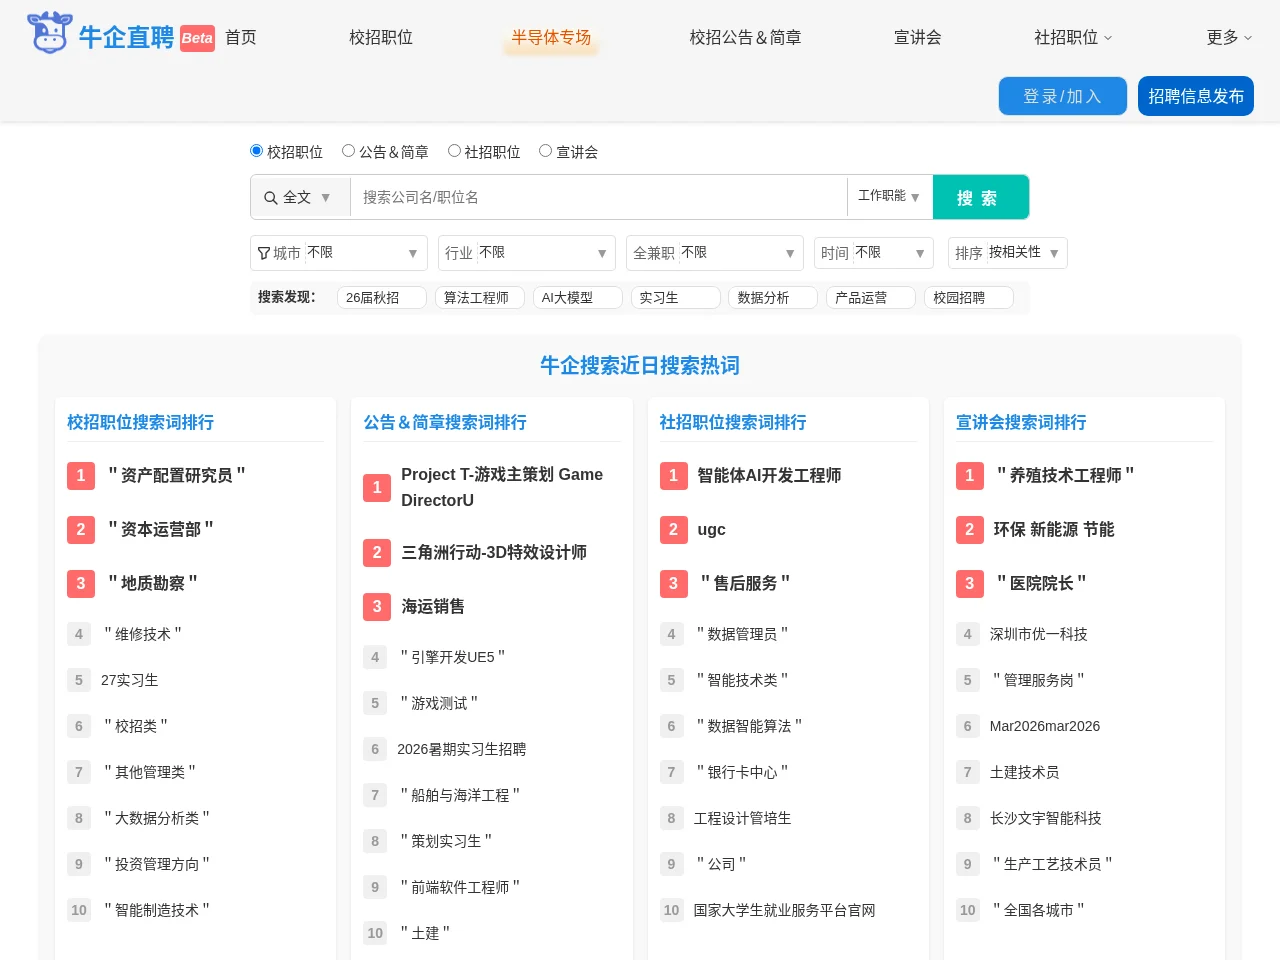Click the 招聘信息发布 button
Image resolution: width=1280 pixels, height=960 pixels.
pyautogui.click(x=1196, y=96)
